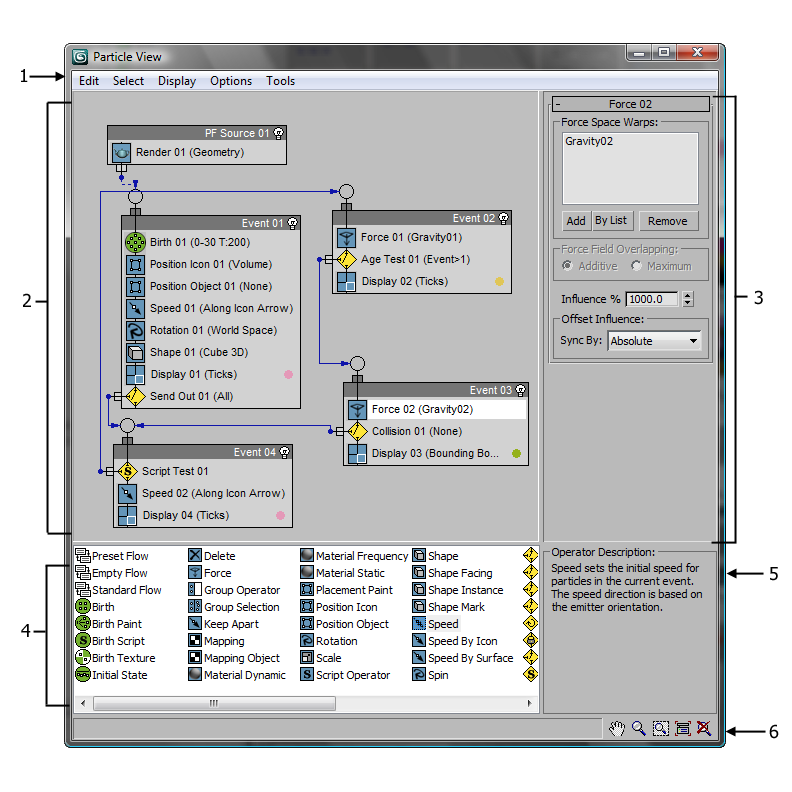Select Age Test 01 (Event>1)
The width and height of the screenshot is (792, 792).
(423, 259)
